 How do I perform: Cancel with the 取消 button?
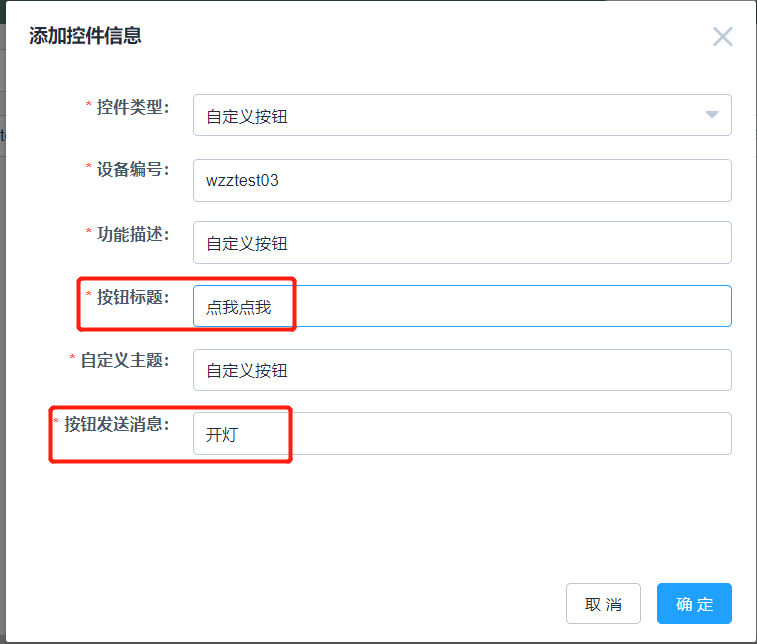pyautogui.click(x=603, y=603)
